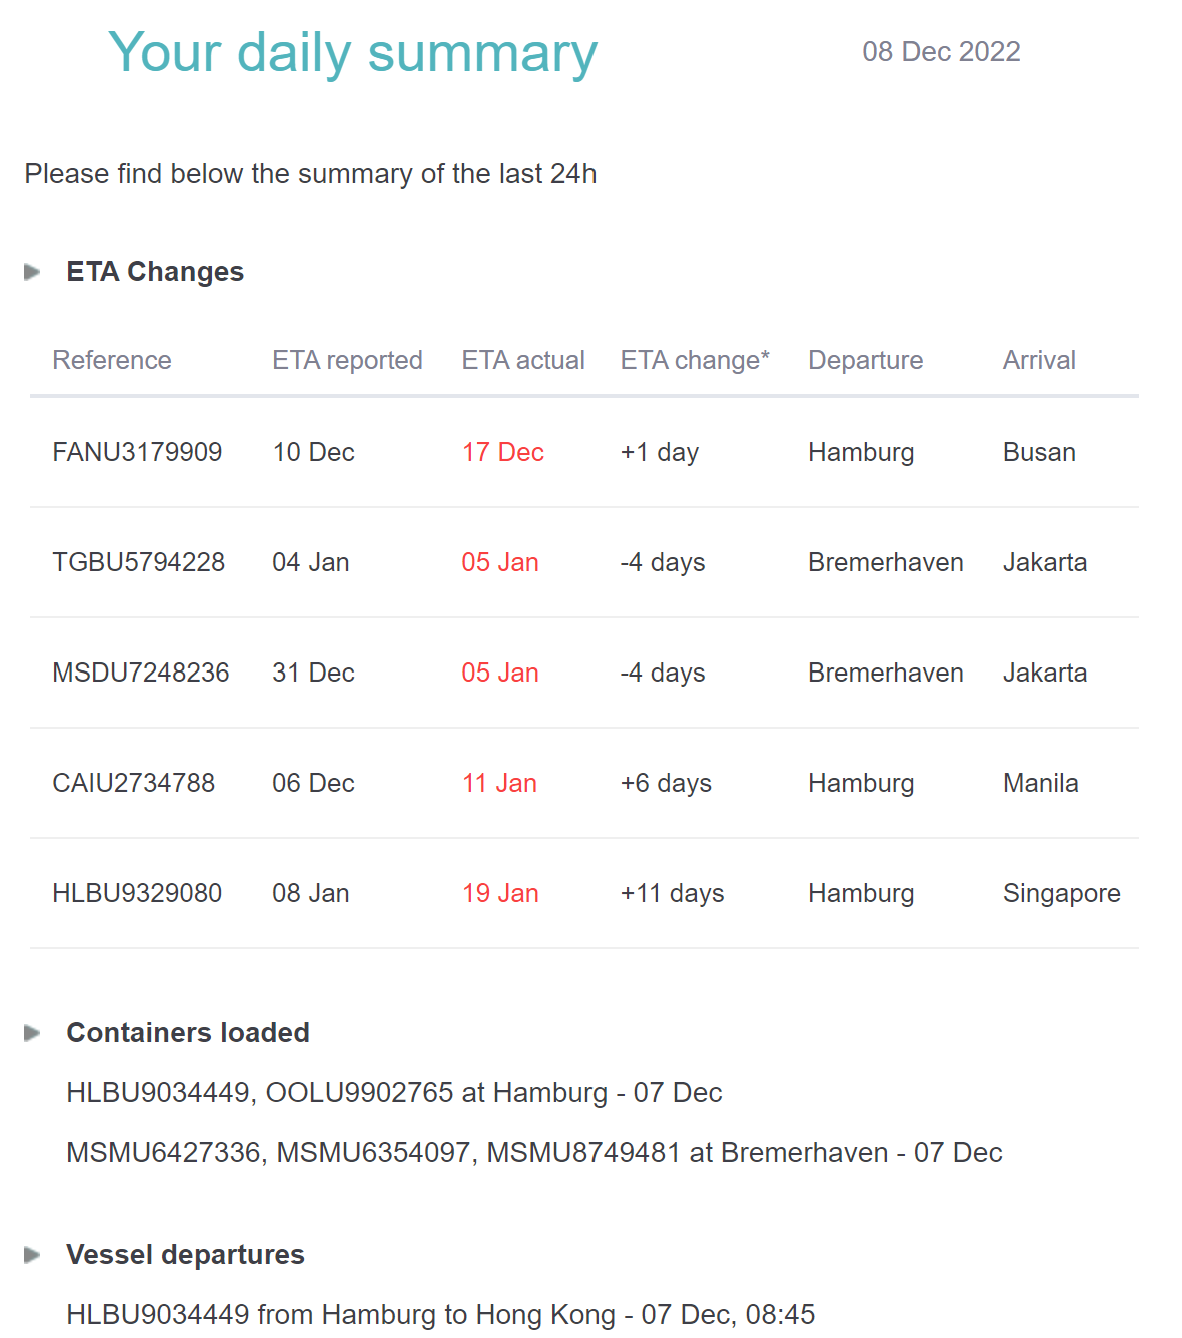
Task: Click the Containers loaded heading
Action: (188, 1033)
